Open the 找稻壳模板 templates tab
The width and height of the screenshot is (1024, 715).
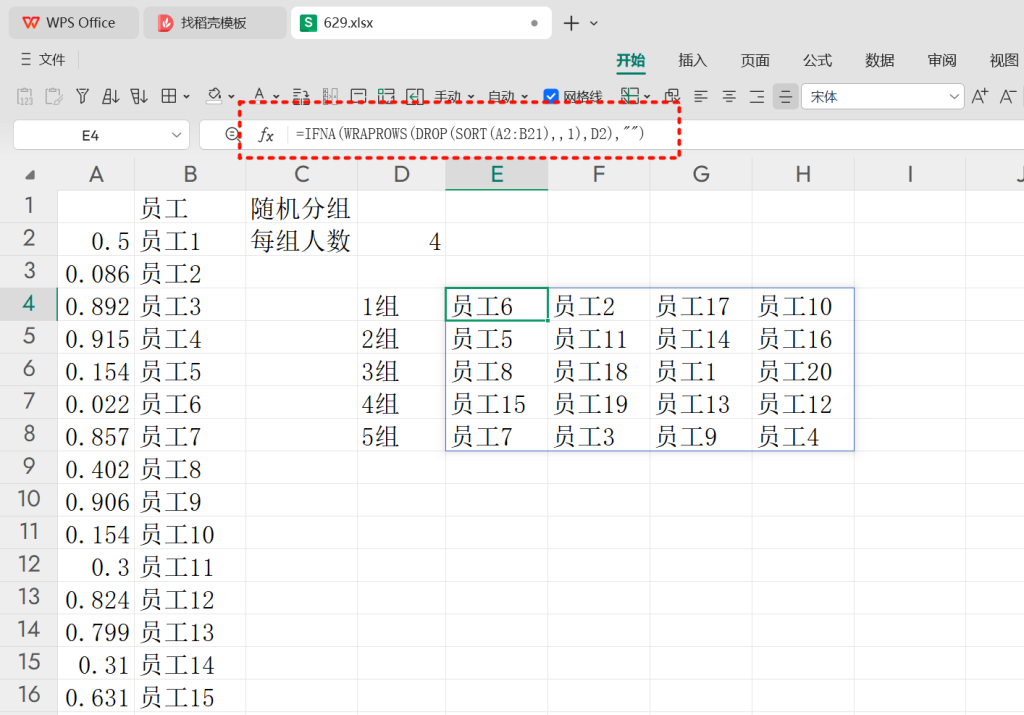(214, 23)
